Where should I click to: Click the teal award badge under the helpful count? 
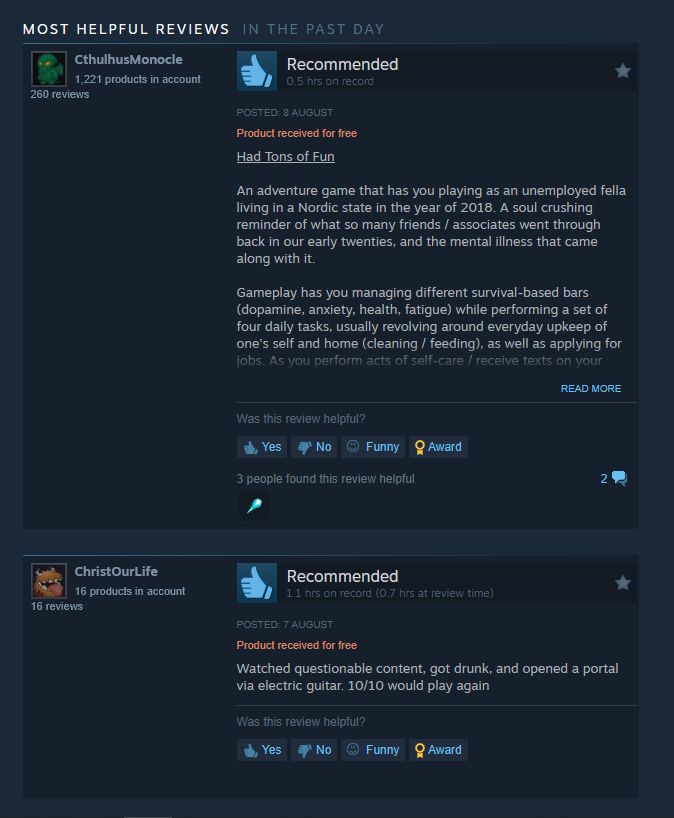[254, 506]
